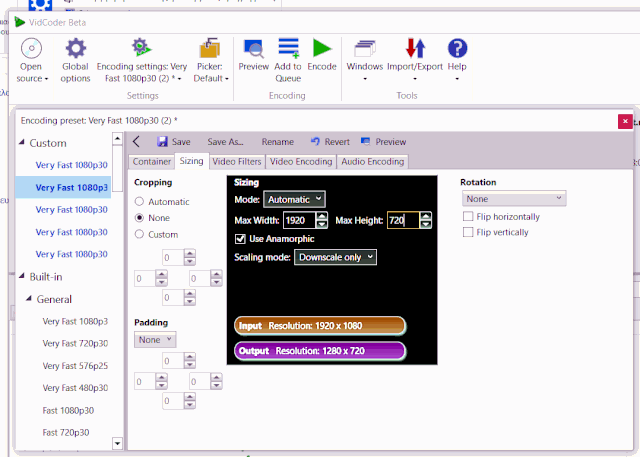Switch to the Sizing tab
The image size is (640, 457).
coord(191,161)
